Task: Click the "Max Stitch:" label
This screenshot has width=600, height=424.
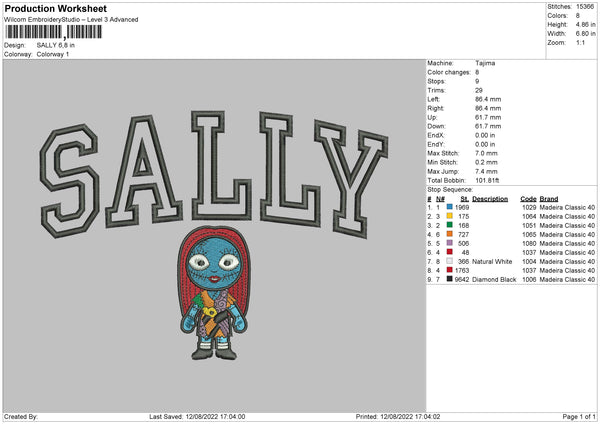Action: pyautogui.click(x=443, y=153)
